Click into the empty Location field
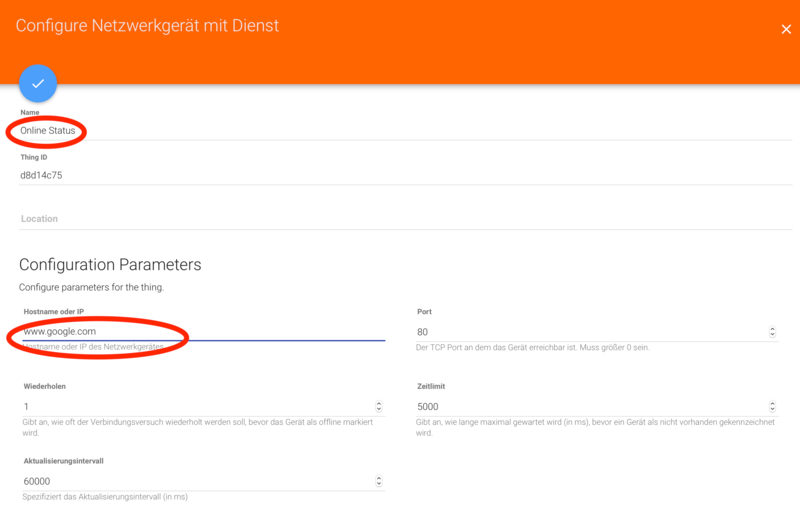800x511 pixels. pos(200,218)
